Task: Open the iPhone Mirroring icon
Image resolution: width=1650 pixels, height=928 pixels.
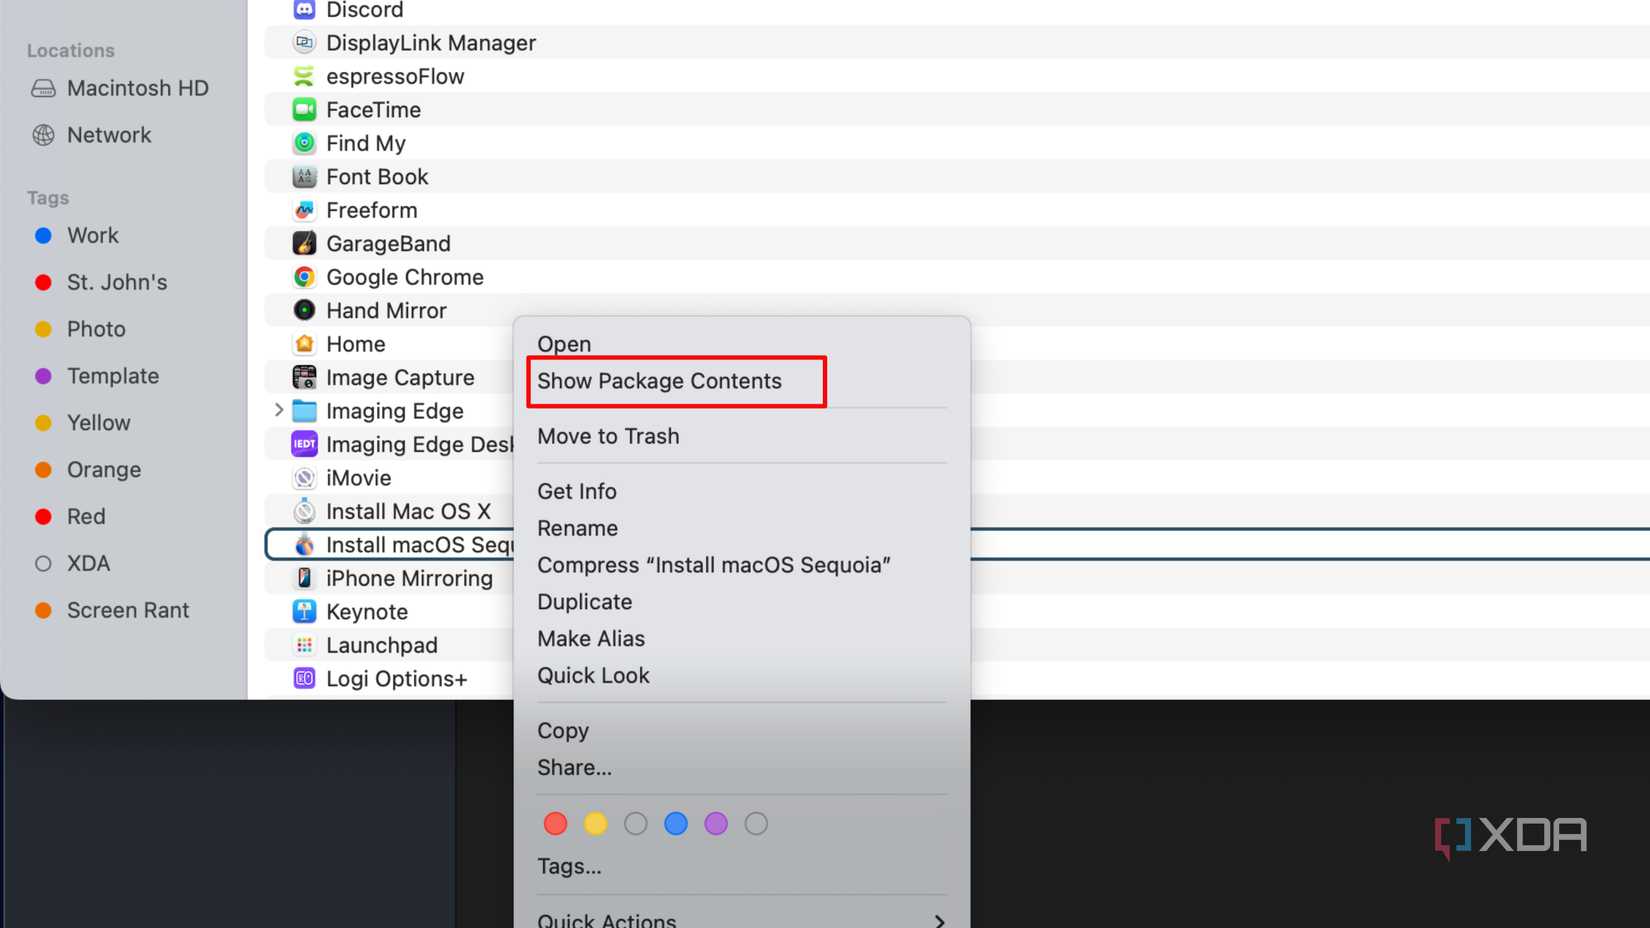Action: point(303,578)
